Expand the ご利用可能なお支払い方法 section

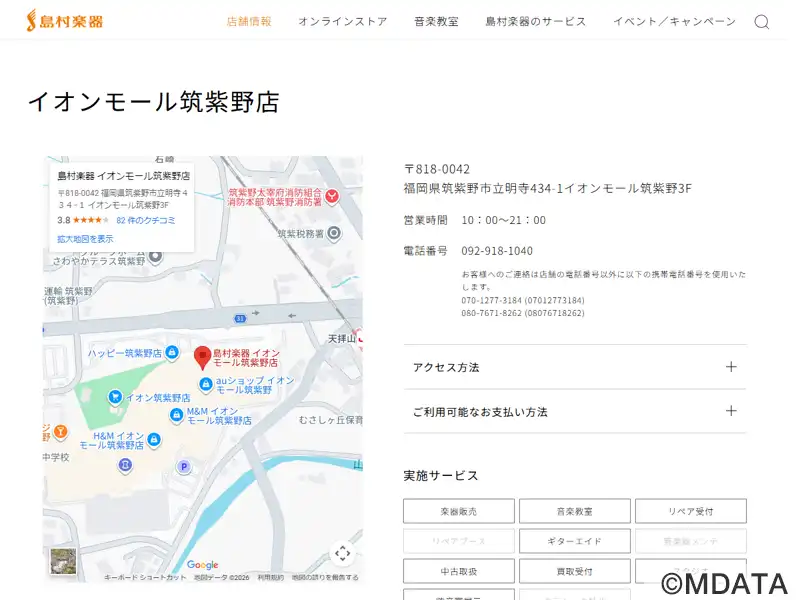pos(574,411)
